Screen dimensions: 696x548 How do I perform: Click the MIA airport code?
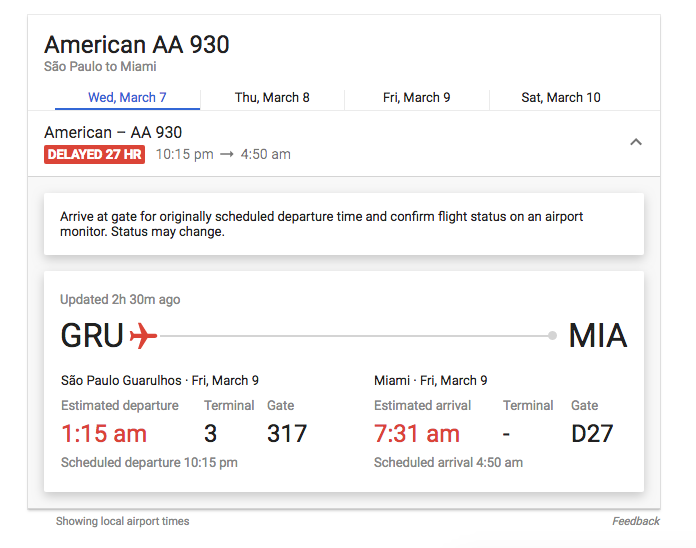point(597,336)
